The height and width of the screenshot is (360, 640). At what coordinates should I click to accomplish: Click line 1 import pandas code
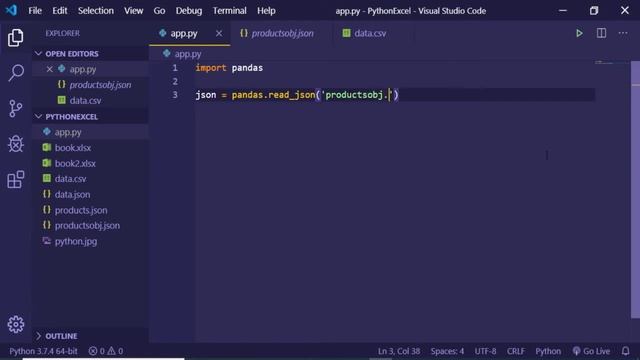pyautogui.click(x=229, y=68)
